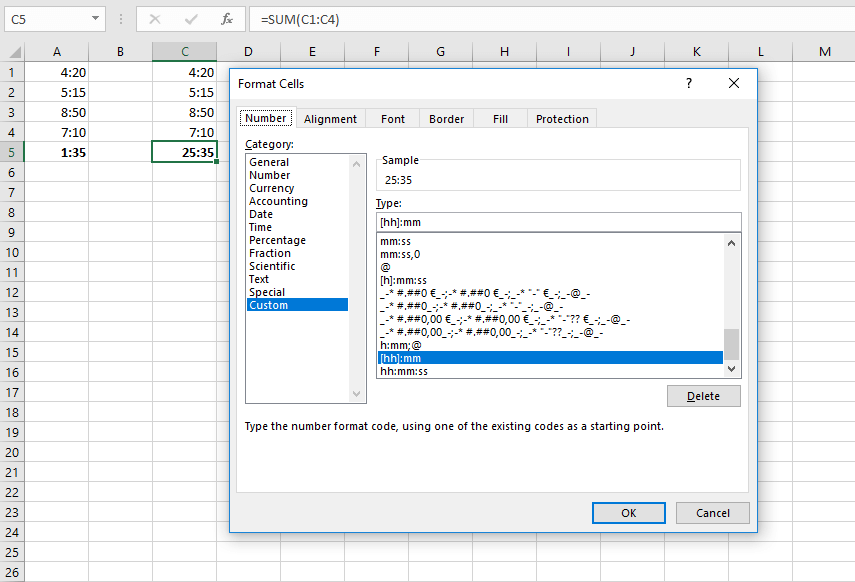This screenshot has width=855, height=582.
Task: Select cell C4 containing 7:10
Action: tap(184, 133)
